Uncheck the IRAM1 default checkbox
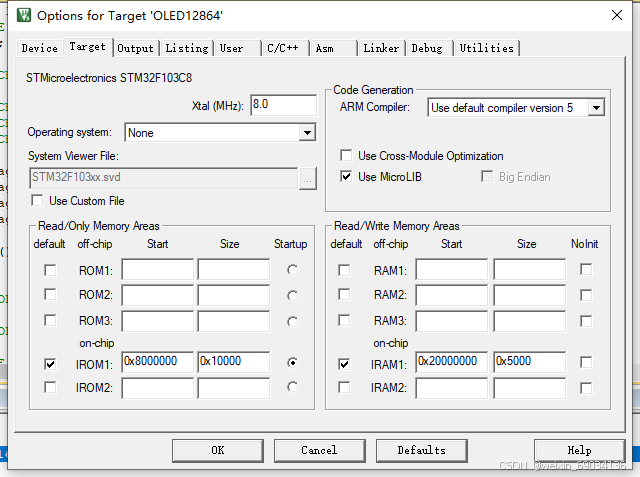640x477 pixels. point(344,364)
